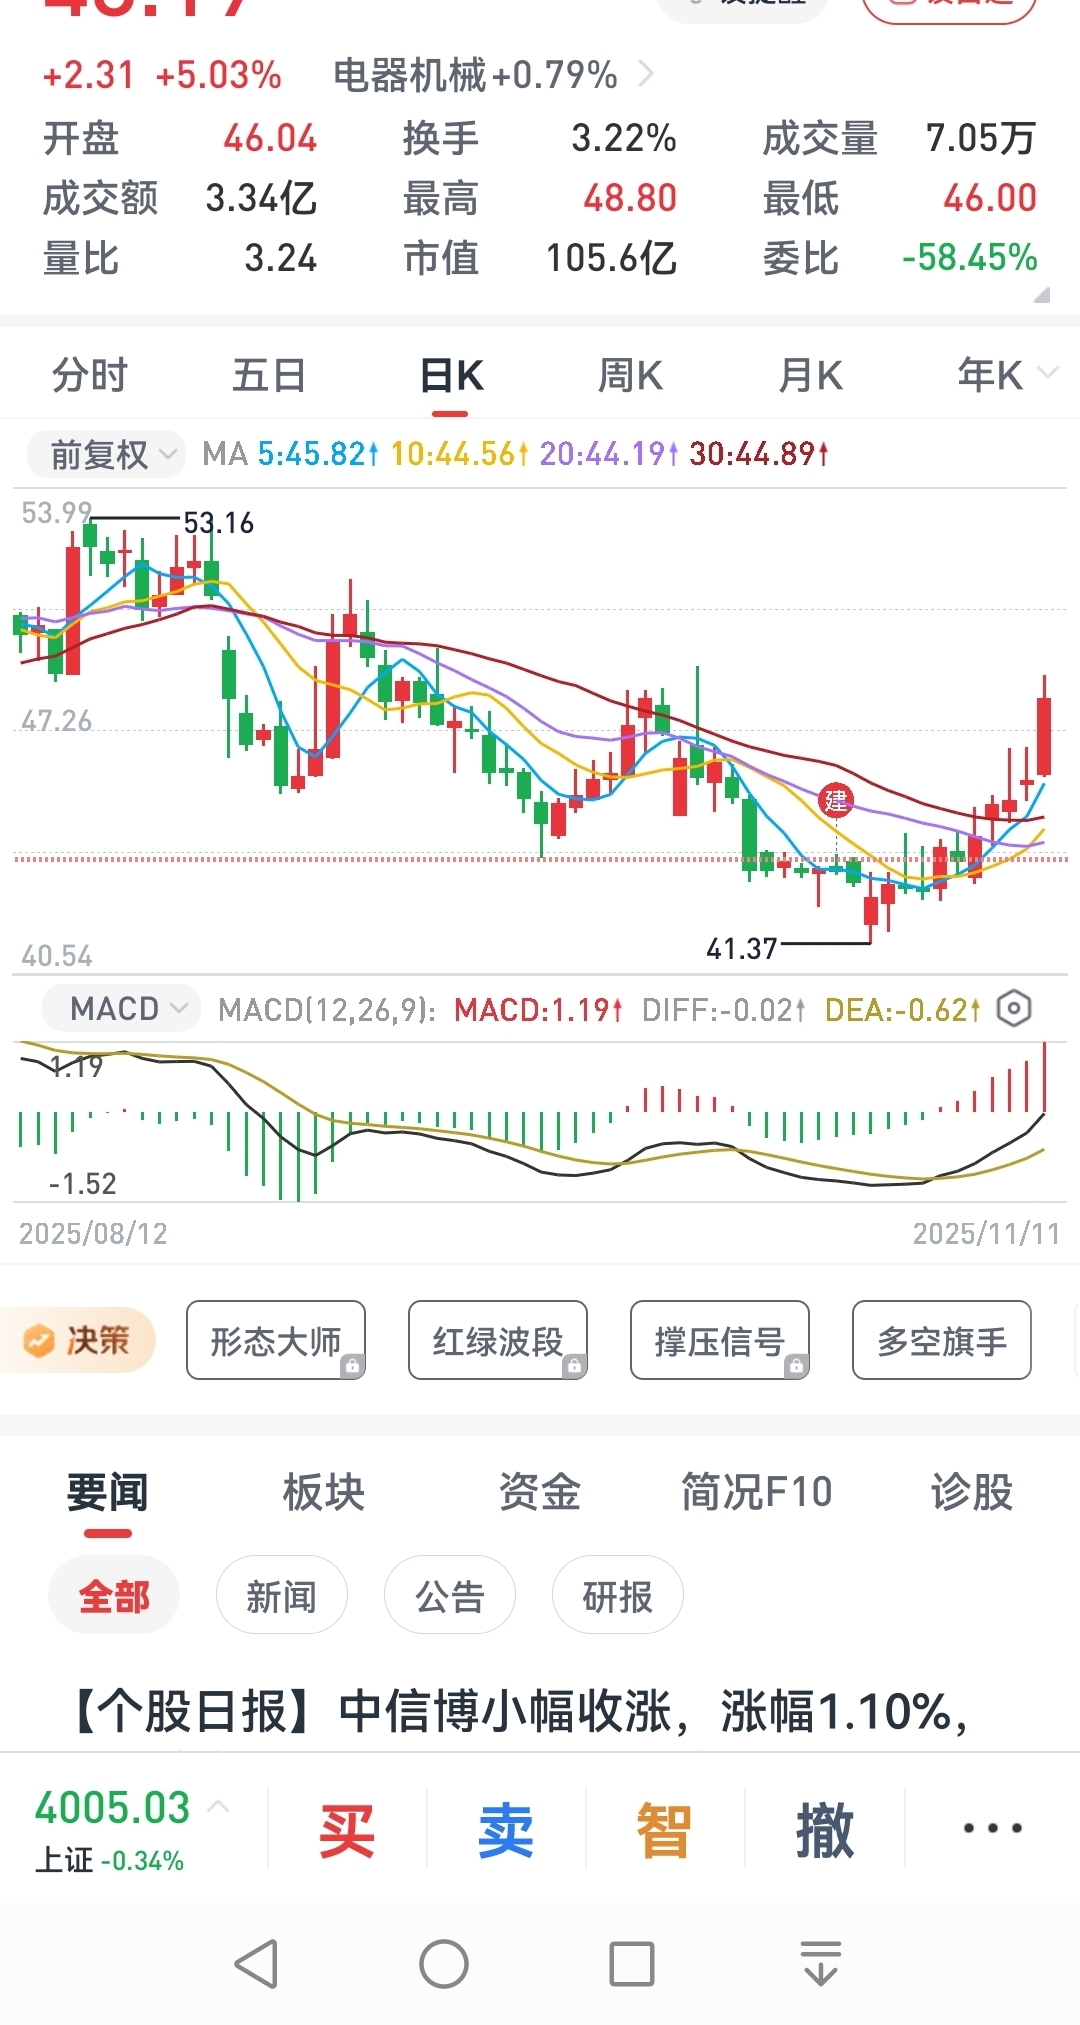This screenshot has height=2025, width=1080.
Task: Open recent apps square icon
Action: coord(632,1964)
